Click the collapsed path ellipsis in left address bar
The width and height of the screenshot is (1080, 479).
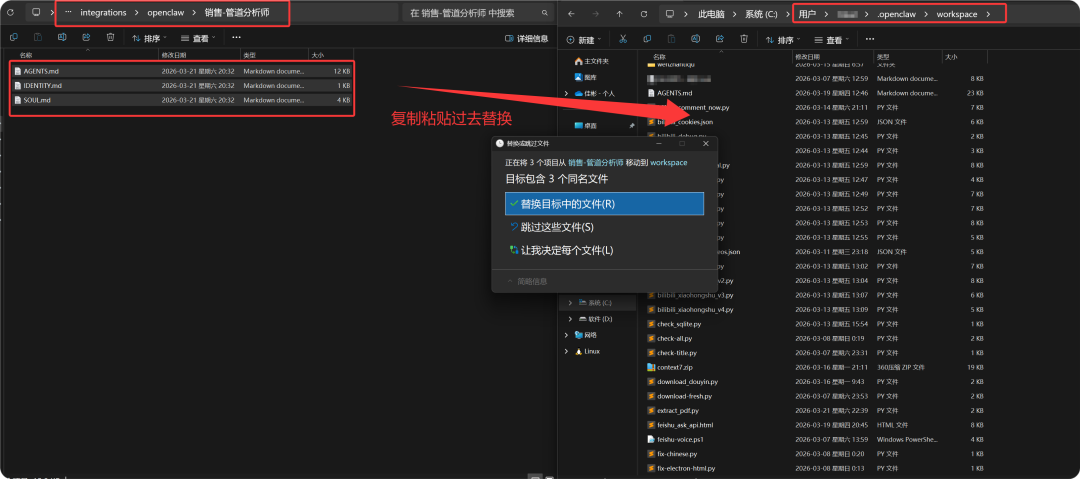tap(68, 13)
